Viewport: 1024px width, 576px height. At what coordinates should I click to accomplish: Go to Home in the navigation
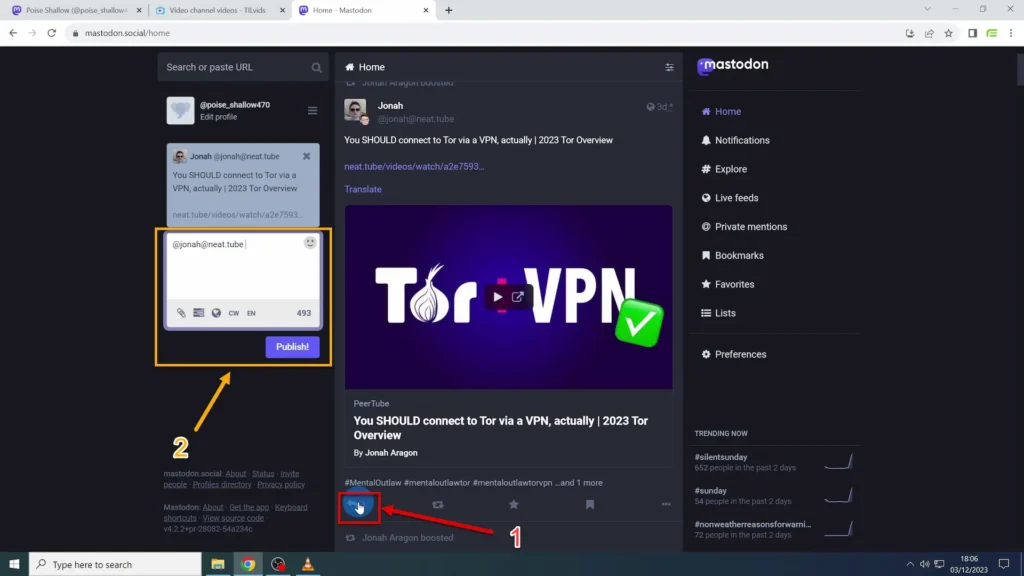point(721,112)
